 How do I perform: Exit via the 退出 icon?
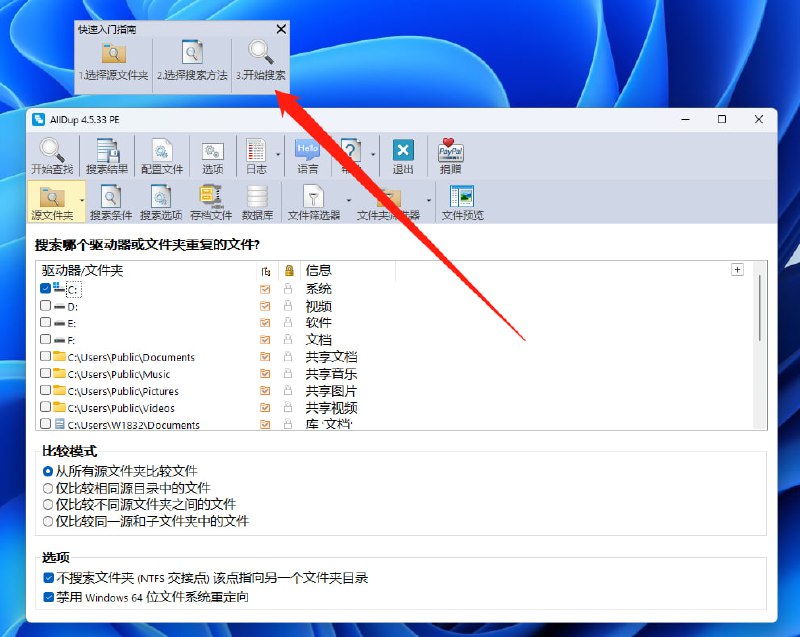tap(403, 153)
